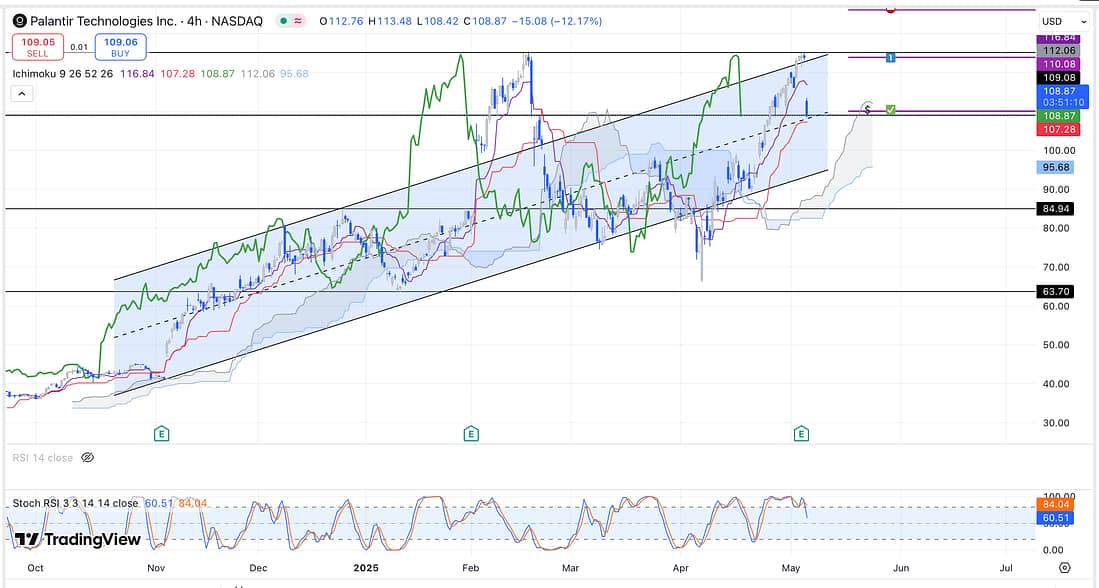
Task: Click the Palantir symbol logo icon
Action: (x=20, y=21)
